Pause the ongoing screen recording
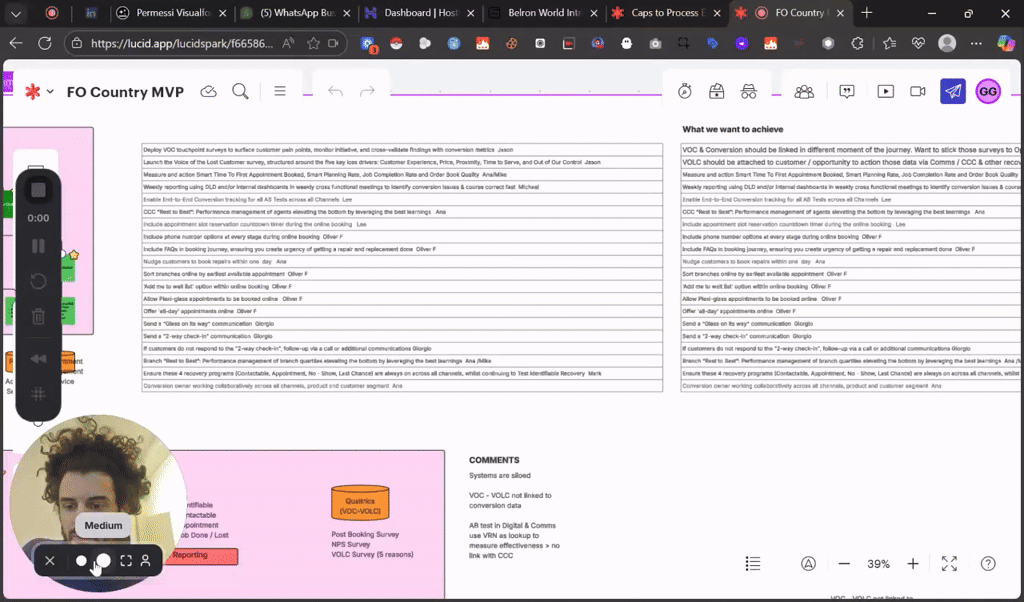Image resolution: width=1024 pixels, height=602 pixels. 37,243
